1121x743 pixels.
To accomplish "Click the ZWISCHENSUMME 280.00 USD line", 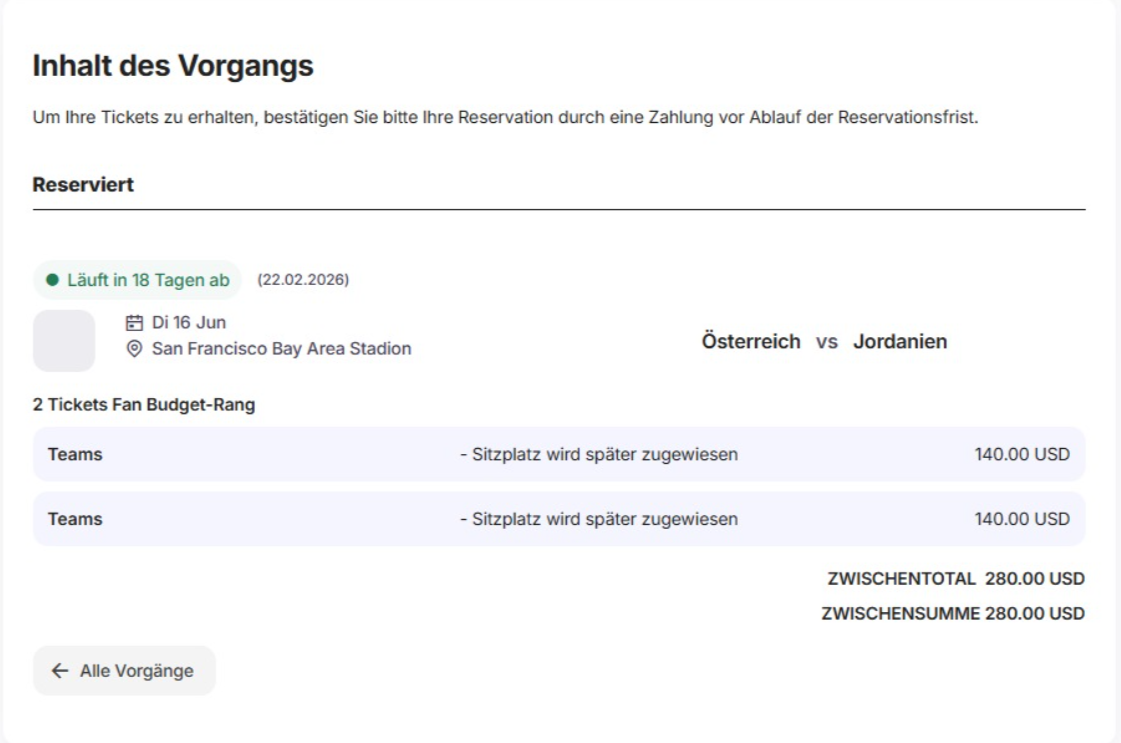I will click(952, 613).
